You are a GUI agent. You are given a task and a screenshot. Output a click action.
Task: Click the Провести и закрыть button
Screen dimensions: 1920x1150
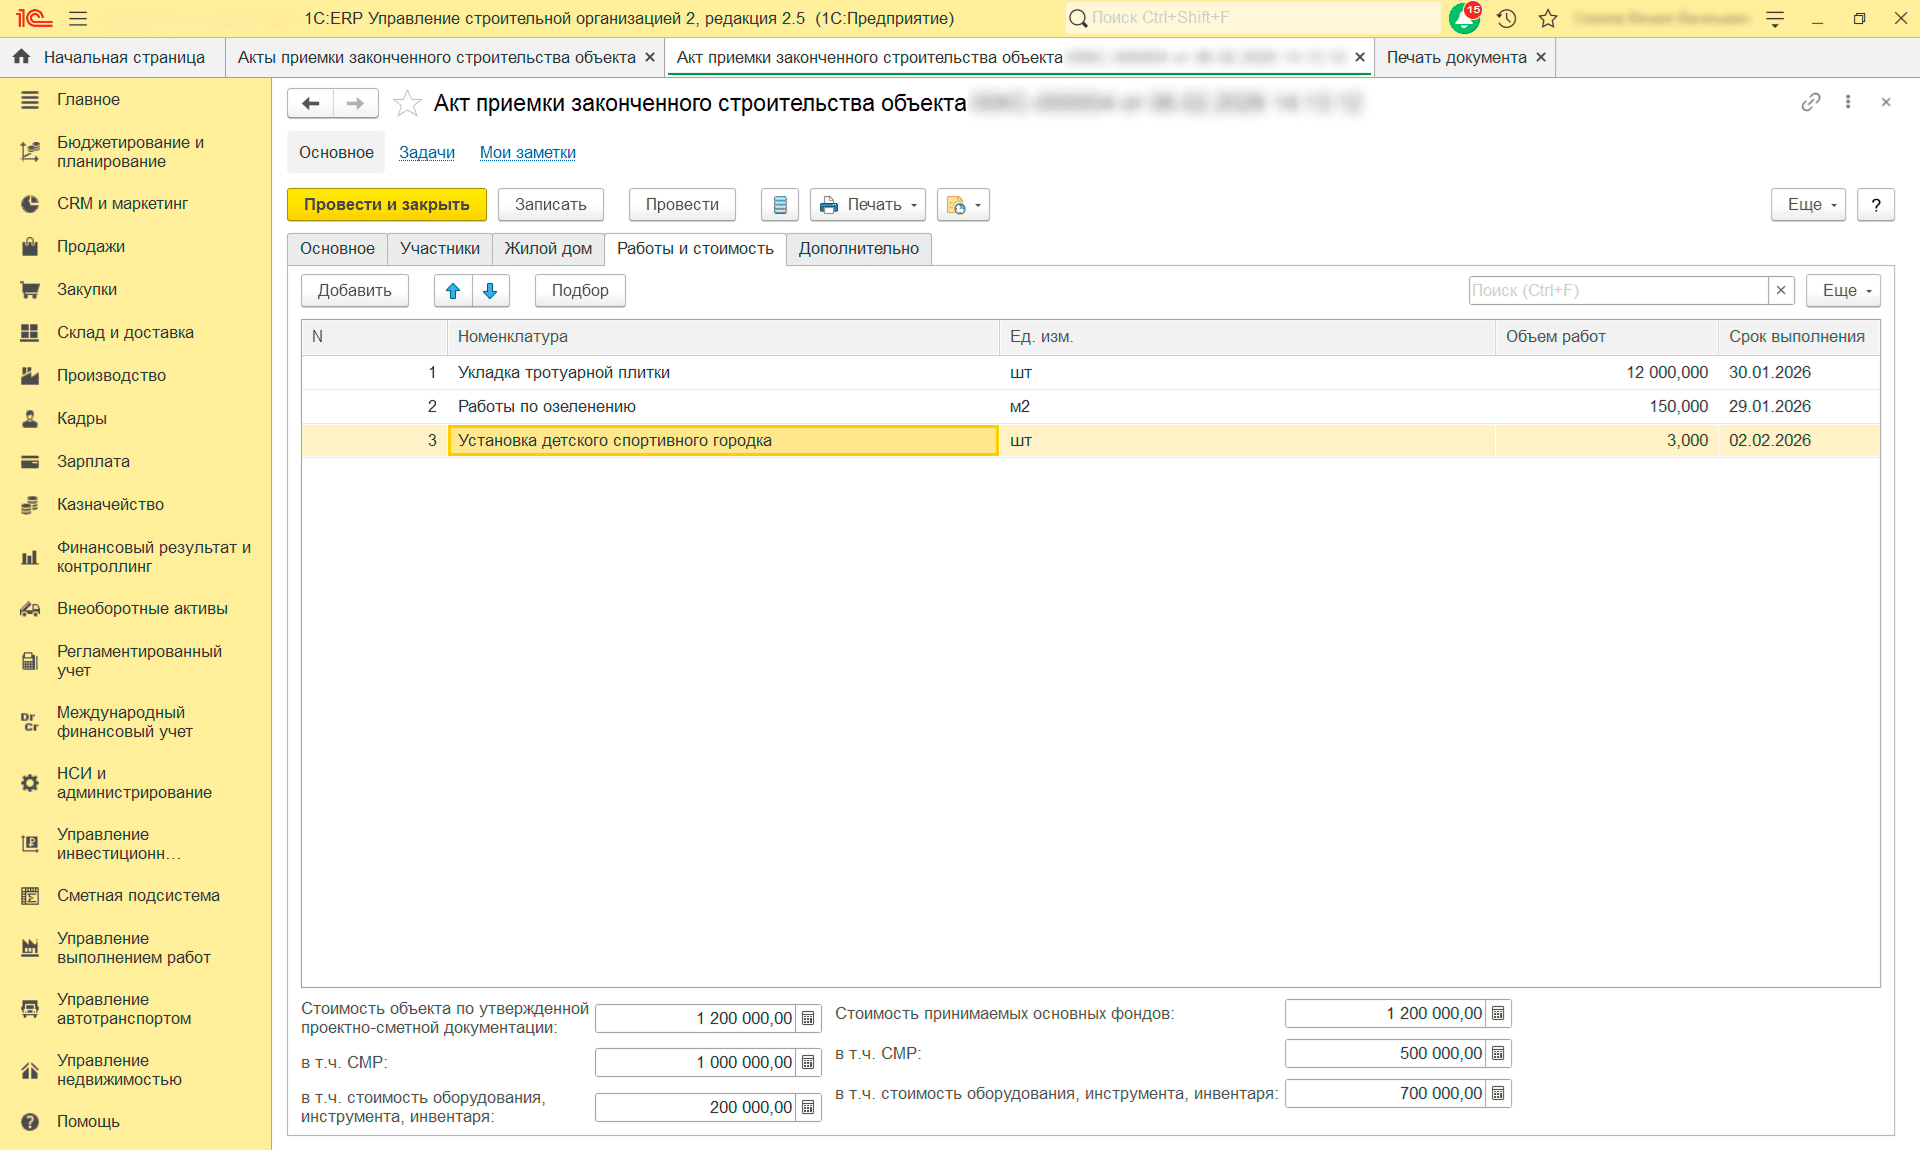[x=386, y=204]
